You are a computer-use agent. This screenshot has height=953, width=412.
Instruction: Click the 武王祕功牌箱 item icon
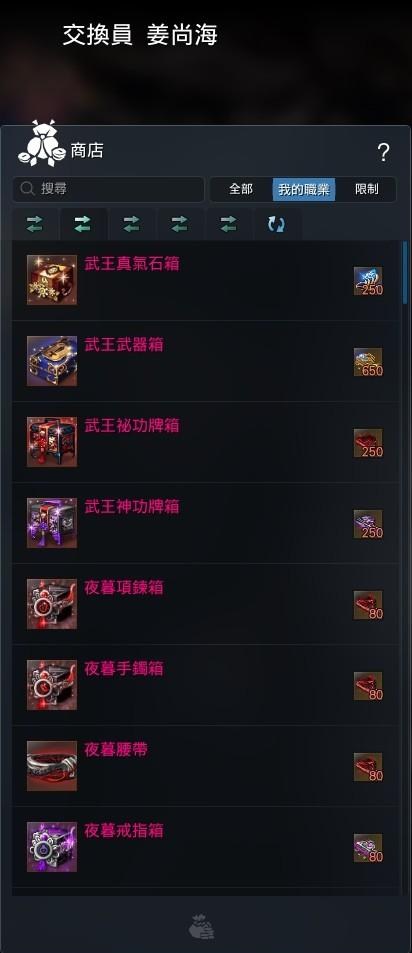(x=52, y=442)
